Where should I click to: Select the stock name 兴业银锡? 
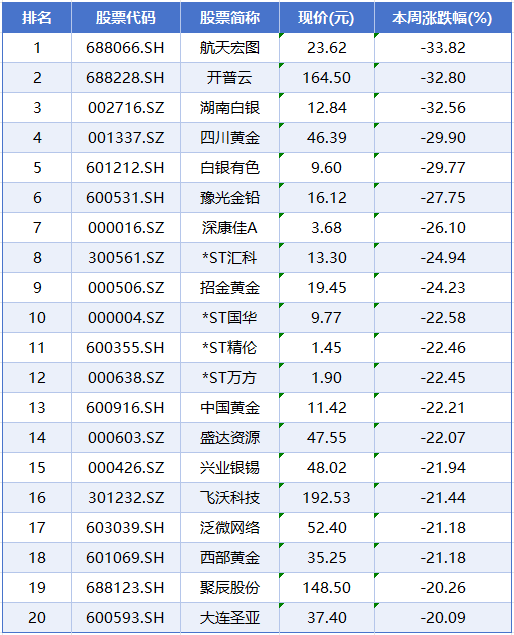[x=230, y=467]
